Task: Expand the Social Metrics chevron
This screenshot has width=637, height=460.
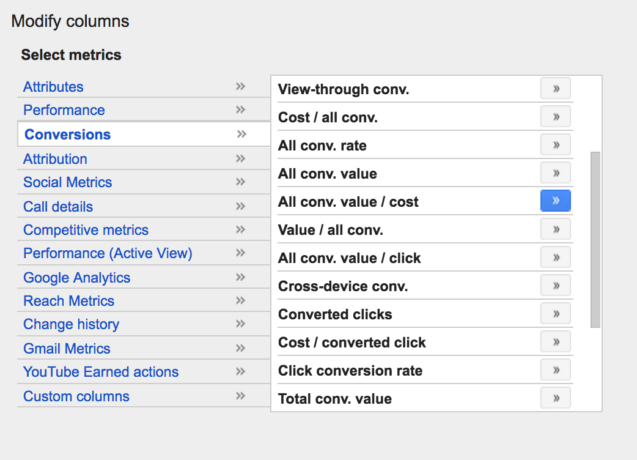Action: pyautogui.click(x=240, y=182)
